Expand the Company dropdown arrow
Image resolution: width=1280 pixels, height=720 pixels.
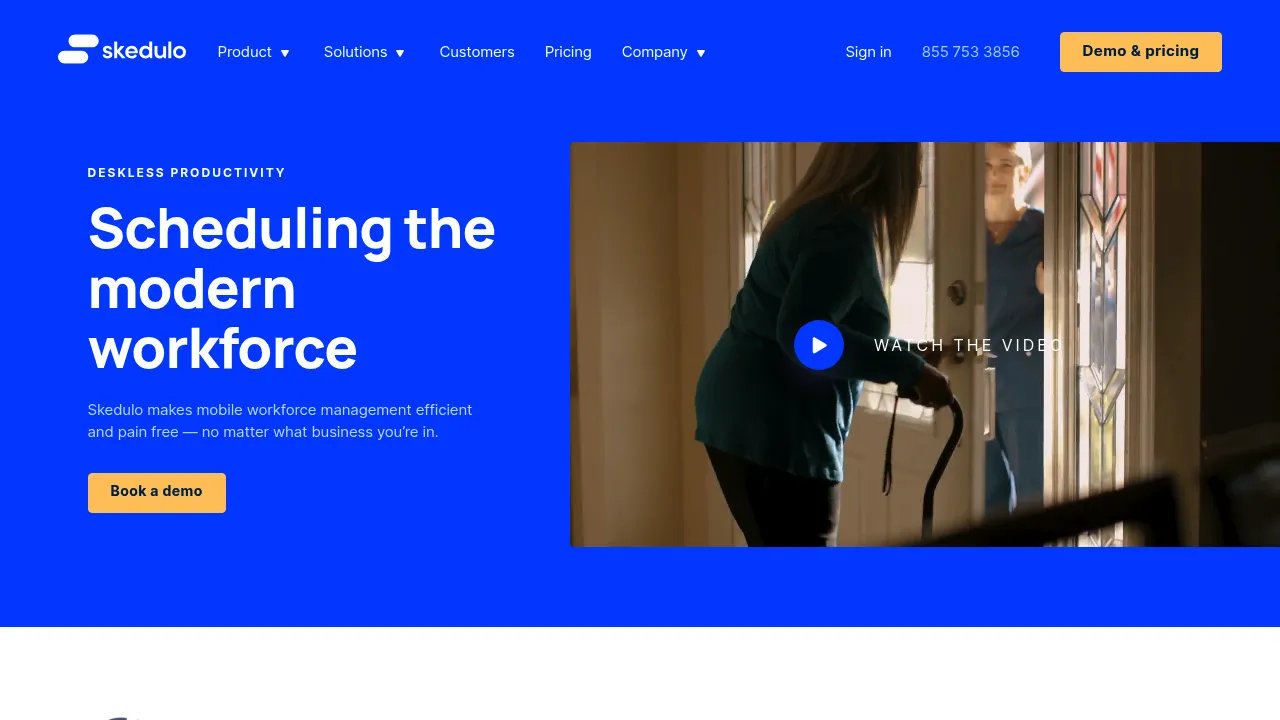pyautogui.click(x=701, y=53)
